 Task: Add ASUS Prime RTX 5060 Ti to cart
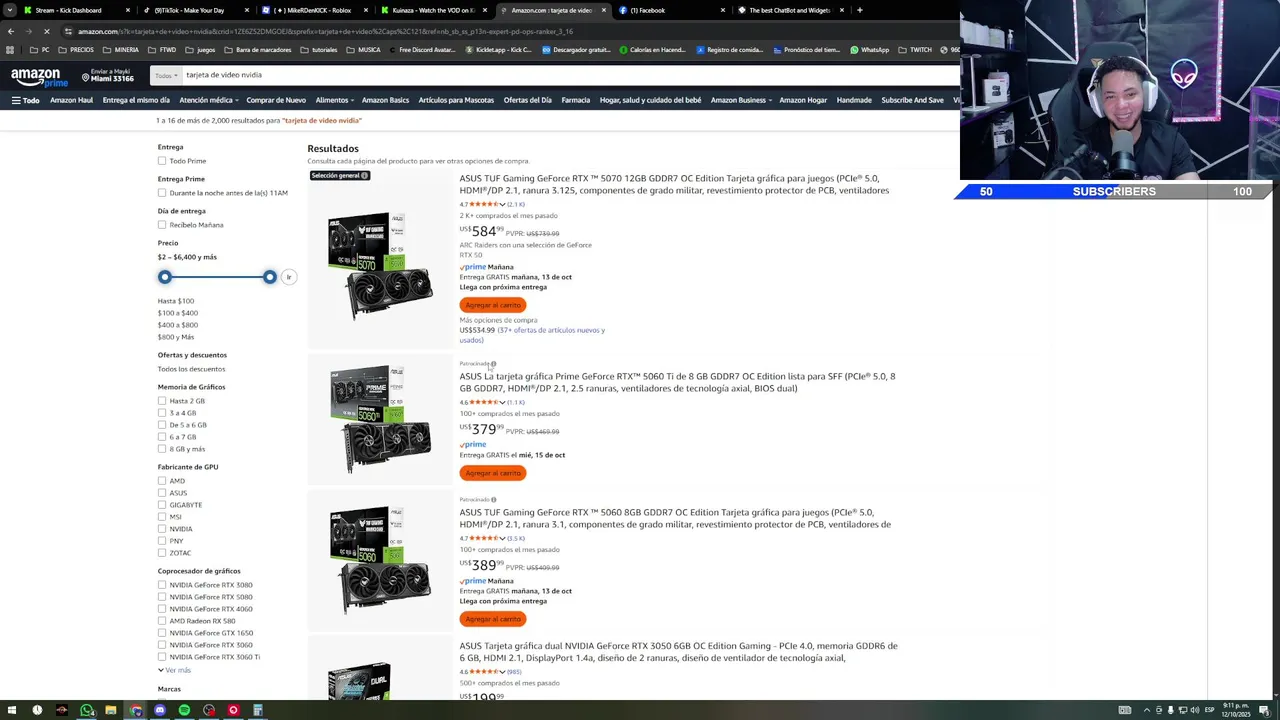[x=493, y=473]
